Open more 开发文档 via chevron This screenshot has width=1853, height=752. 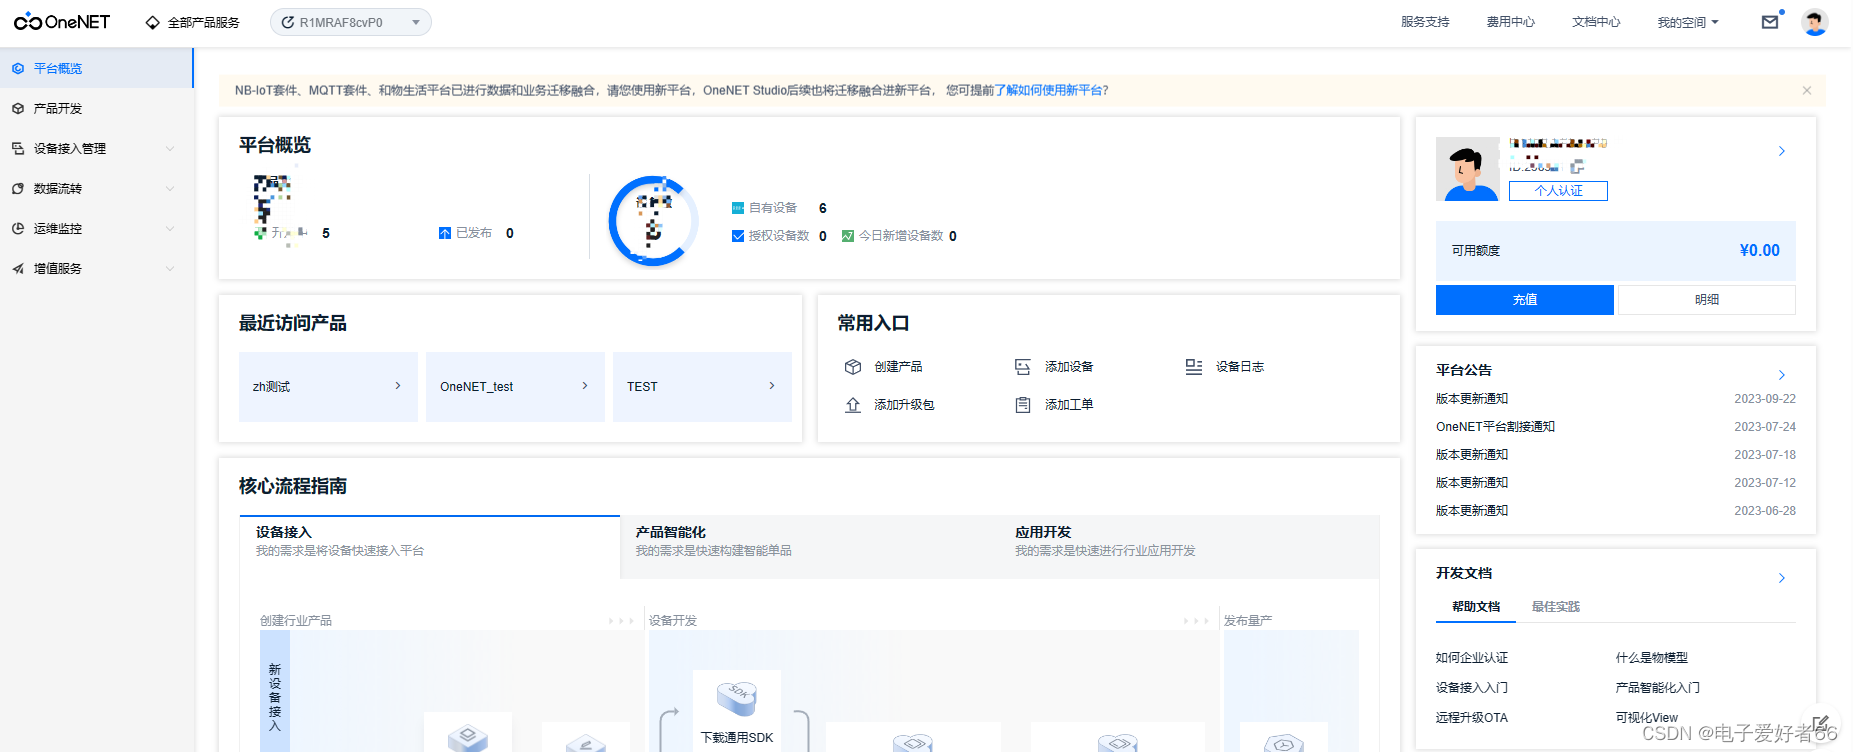(1782, 578)
